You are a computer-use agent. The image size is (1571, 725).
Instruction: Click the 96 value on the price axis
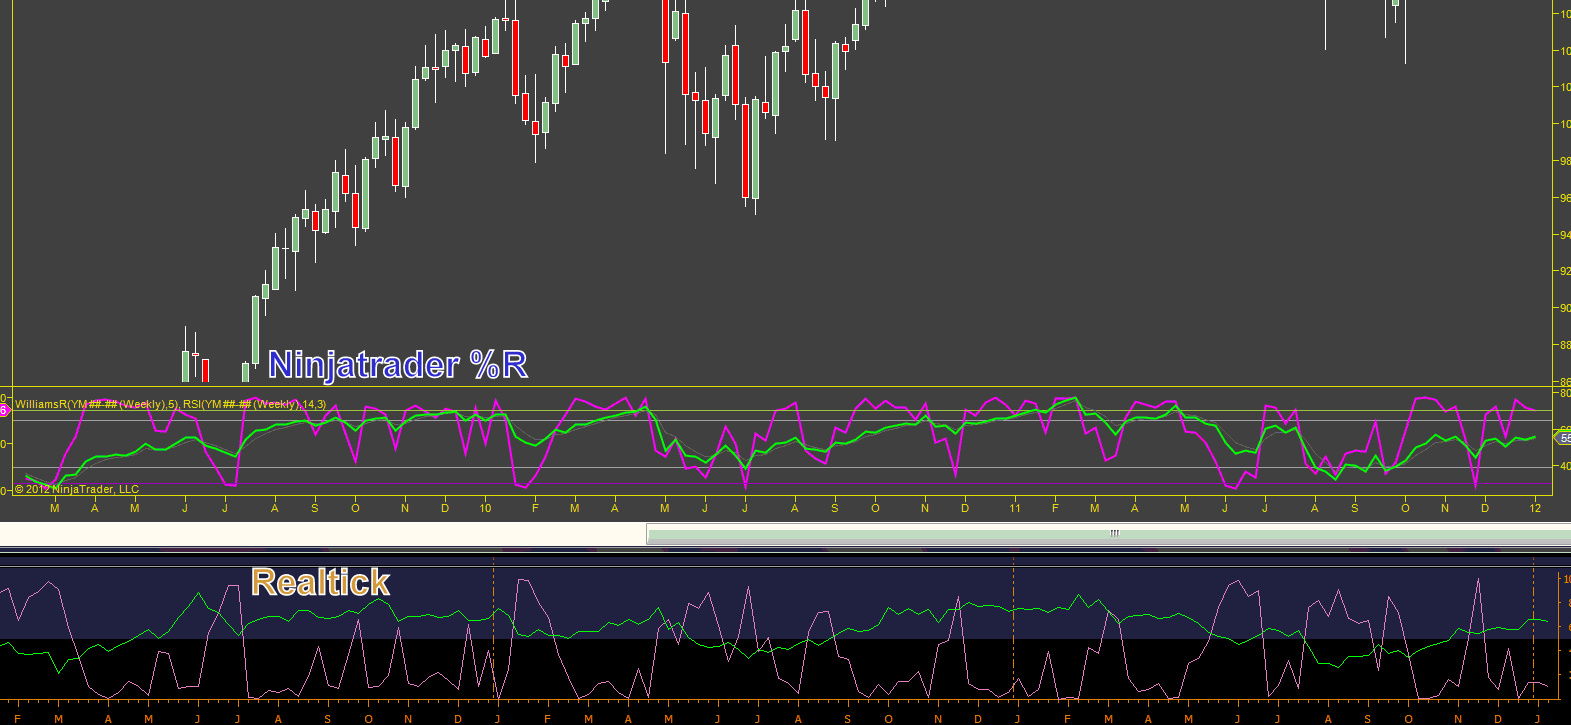coord(1565,198)
